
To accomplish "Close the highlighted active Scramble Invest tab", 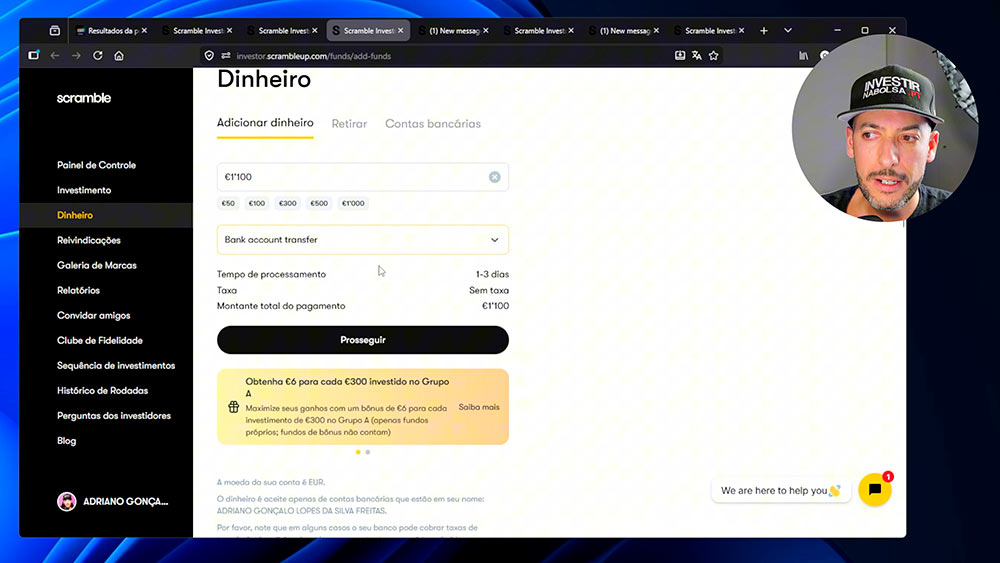I will point(401,31).
